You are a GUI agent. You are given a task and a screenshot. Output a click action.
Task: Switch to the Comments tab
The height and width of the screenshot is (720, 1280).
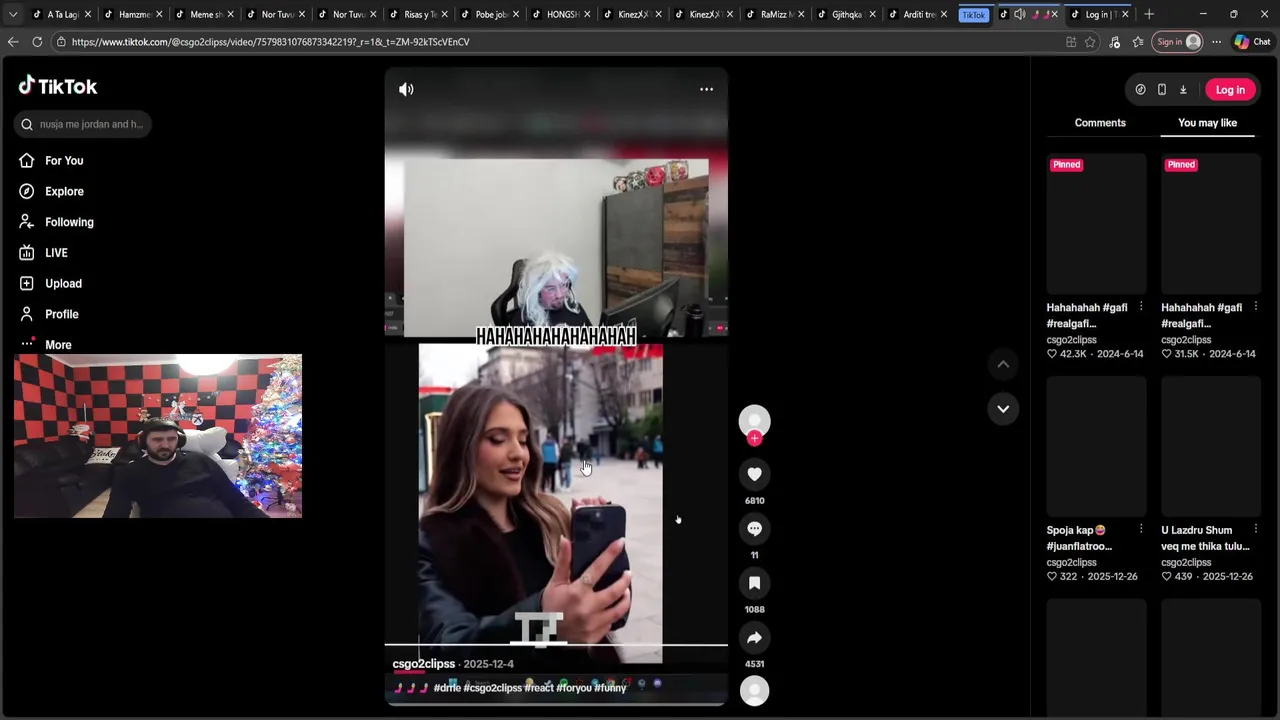1100,123
